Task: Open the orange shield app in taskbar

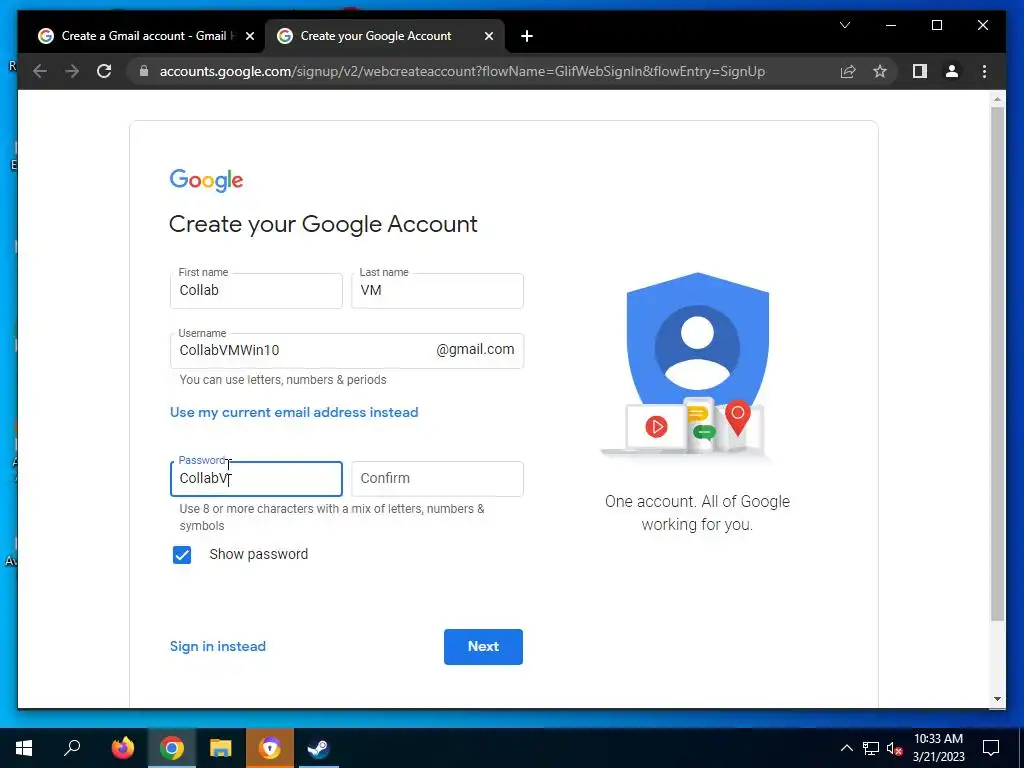Action: coord(270,748)
